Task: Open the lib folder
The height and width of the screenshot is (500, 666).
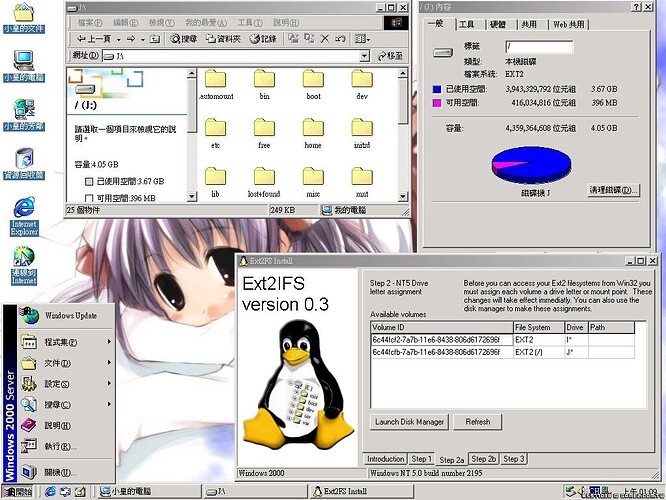Action: click(215, 183)
